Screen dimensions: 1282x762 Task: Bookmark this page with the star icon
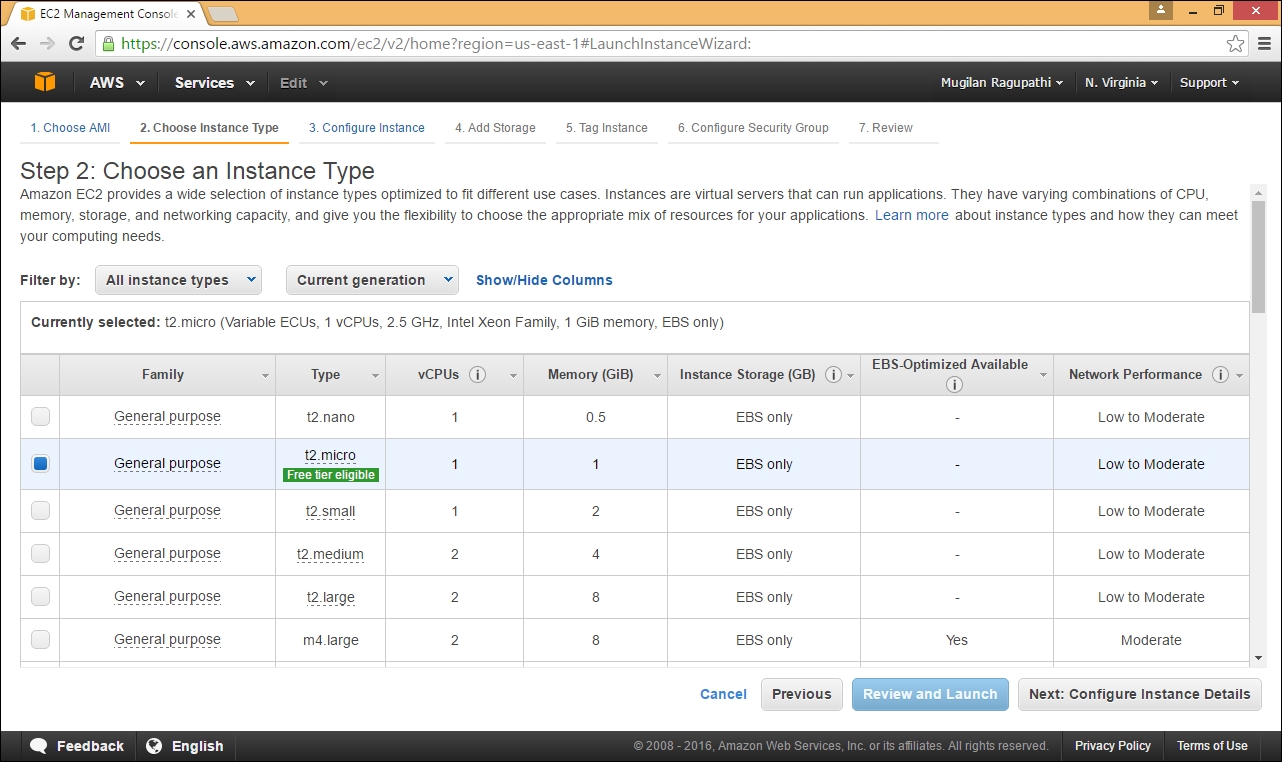click(x=1236, y=44)
